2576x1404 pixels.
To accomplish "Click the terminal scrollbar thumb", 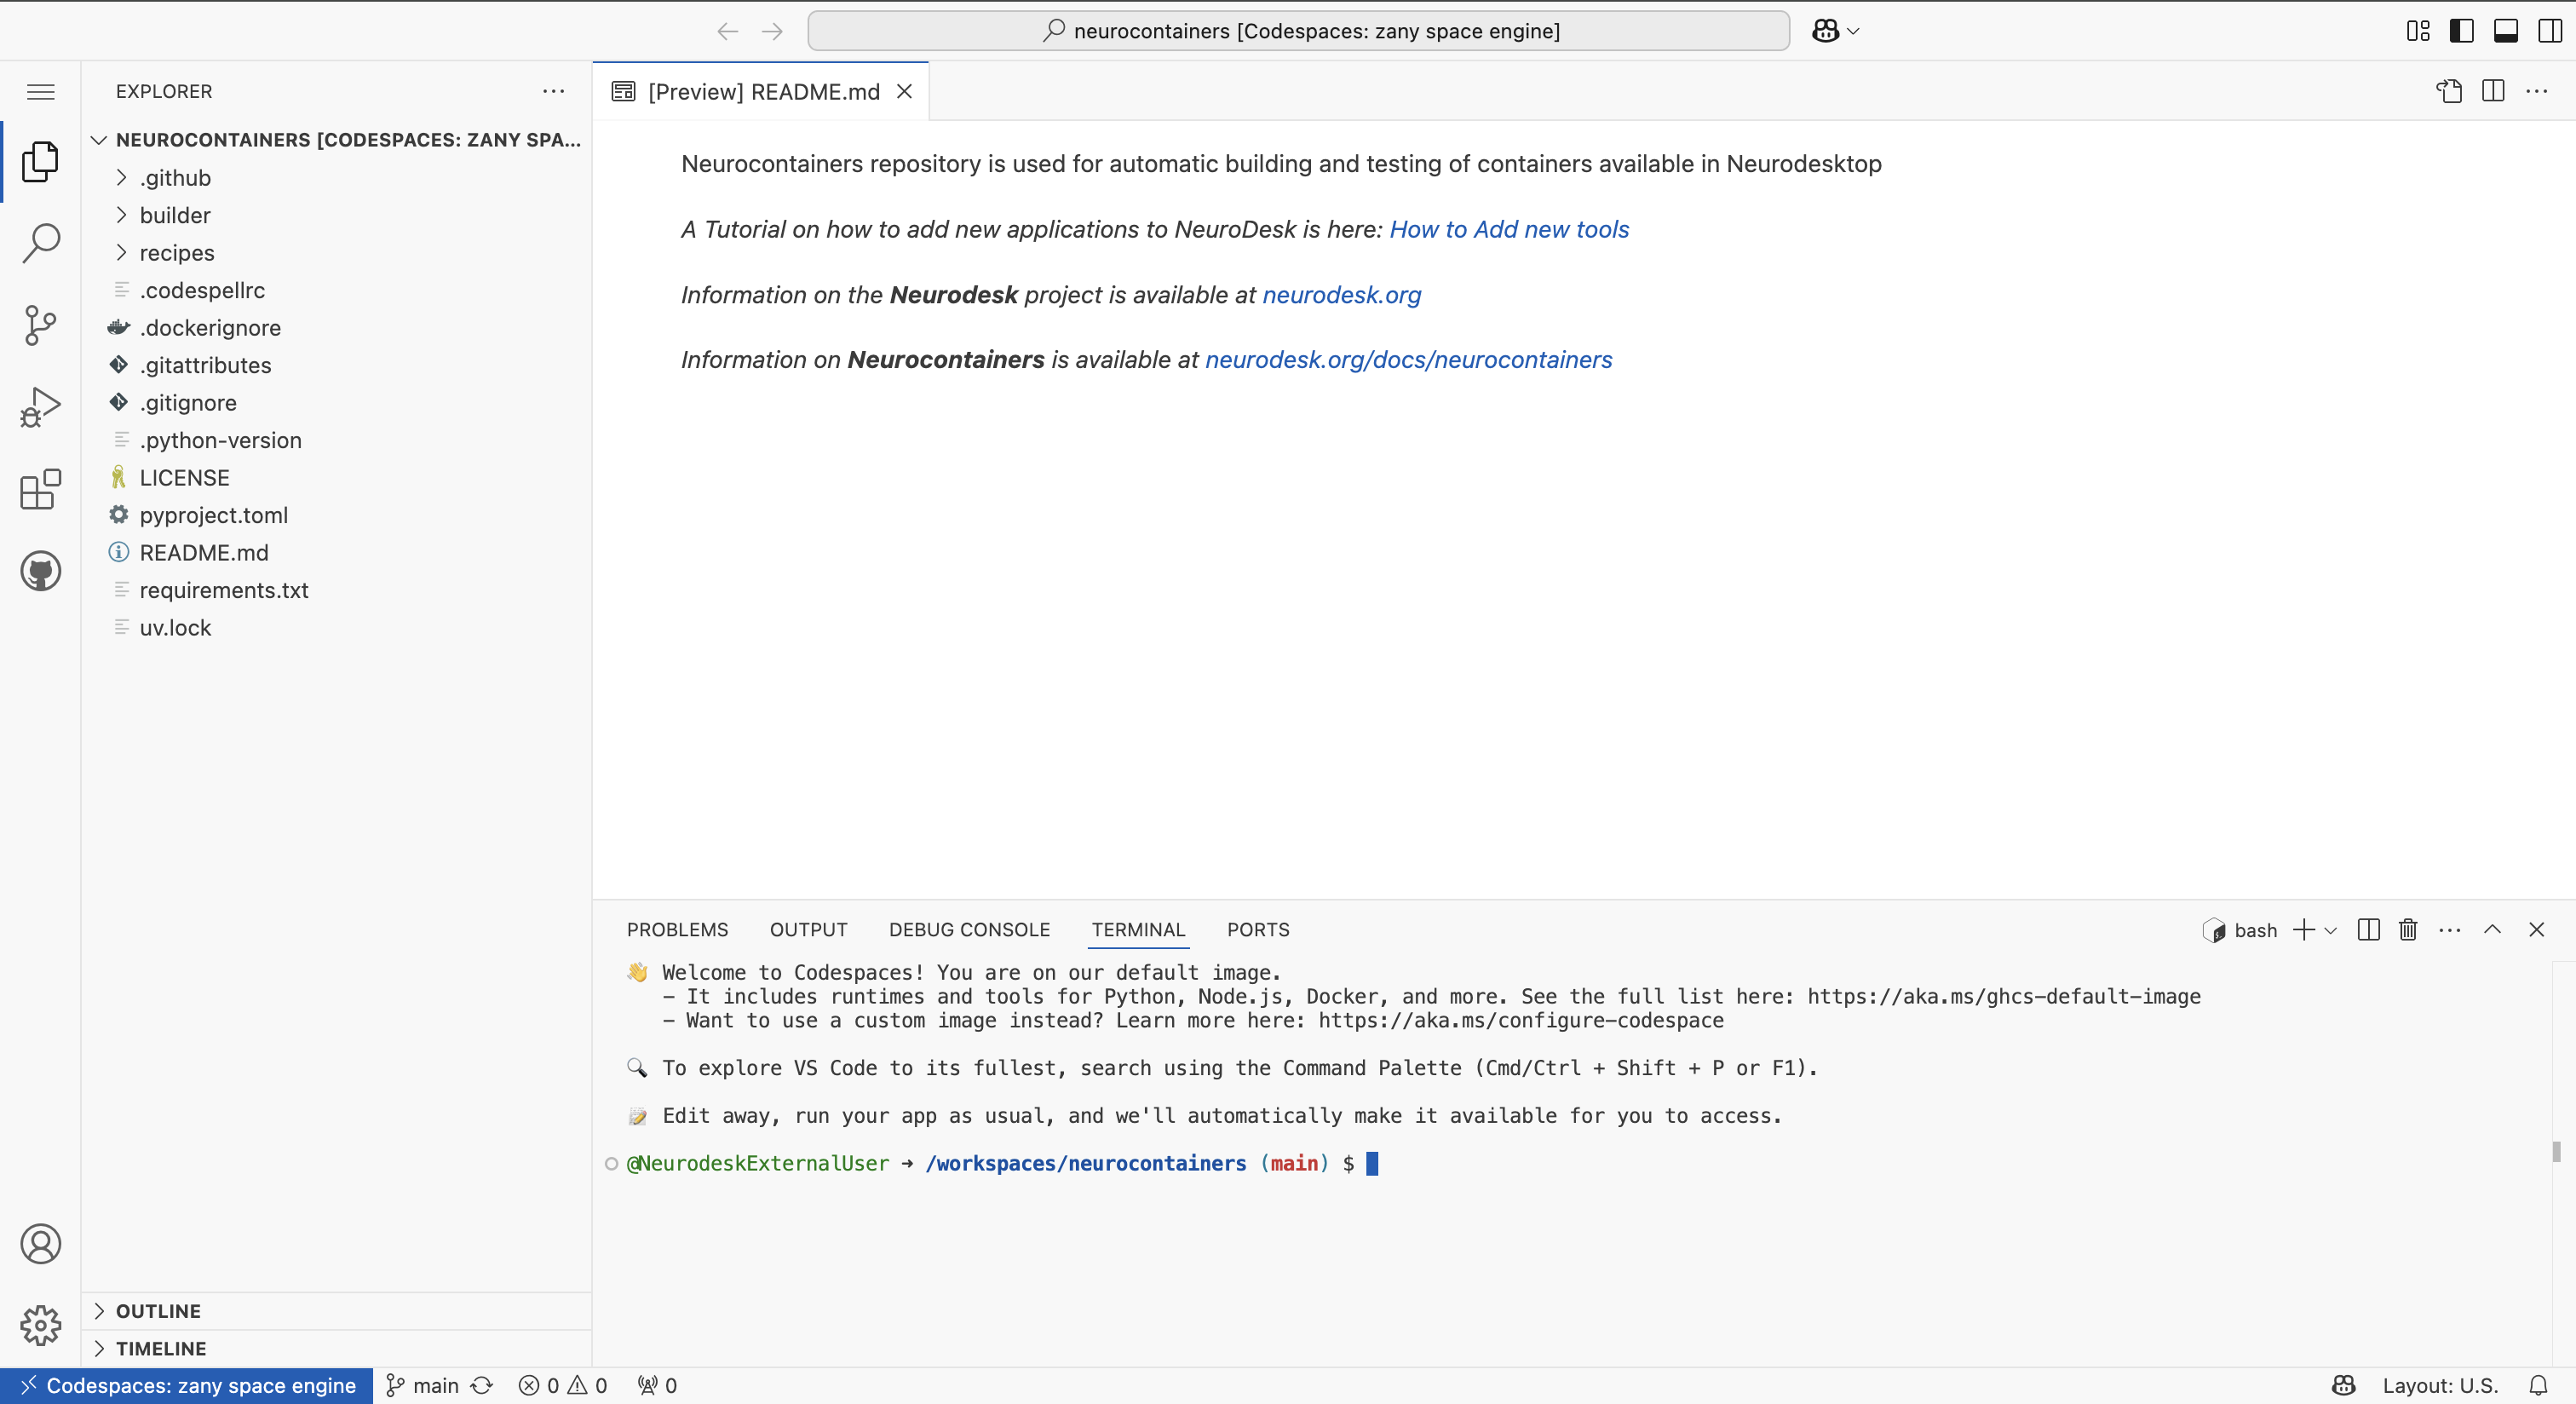I will click(x=2556, y=1152).
